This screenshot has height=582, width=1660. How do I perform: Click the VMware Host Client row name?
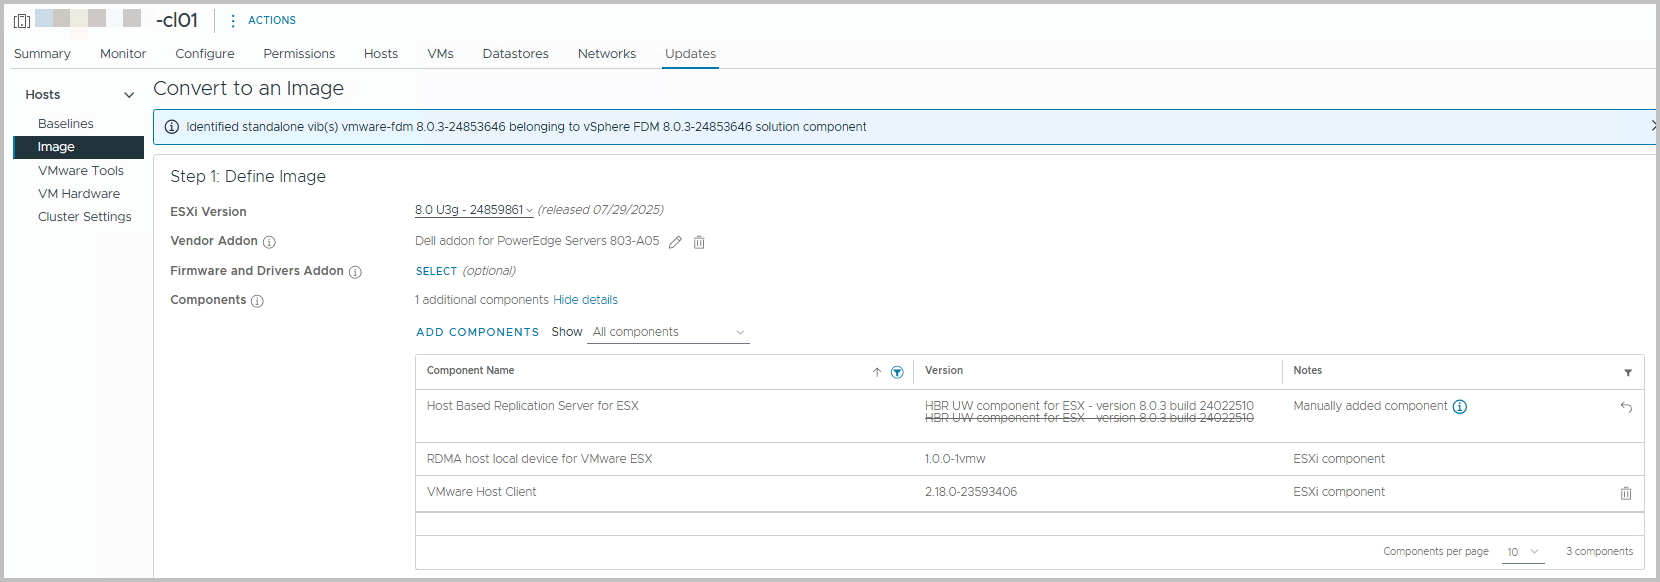[481, 492]
